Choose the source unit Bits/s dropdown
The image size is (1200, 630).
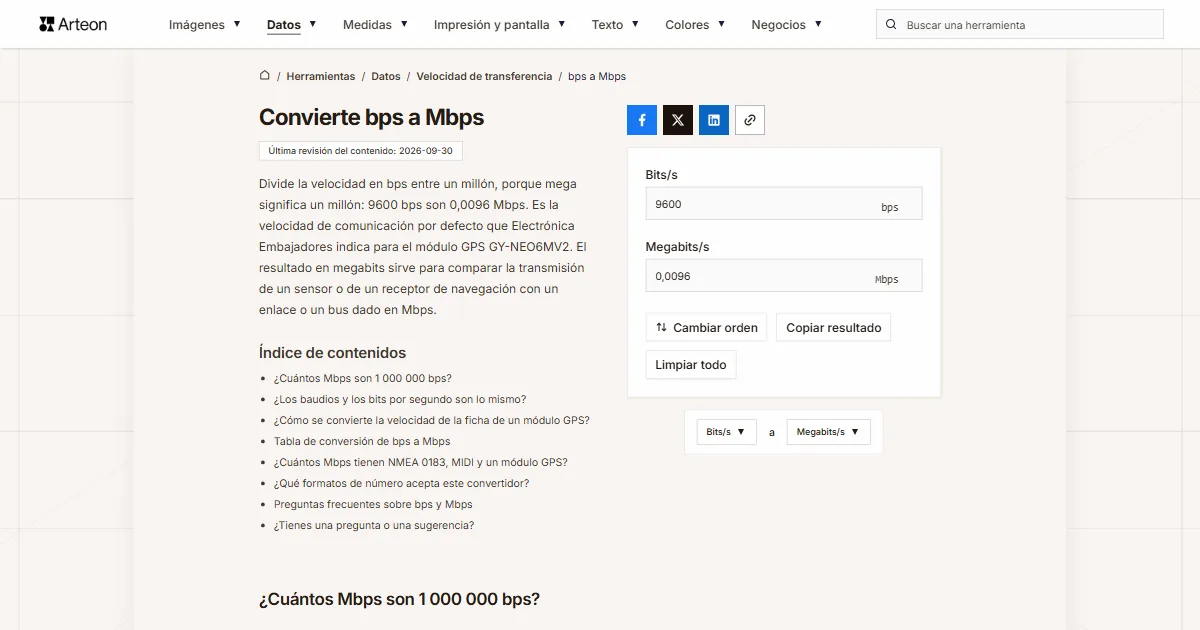click(726, 432)
